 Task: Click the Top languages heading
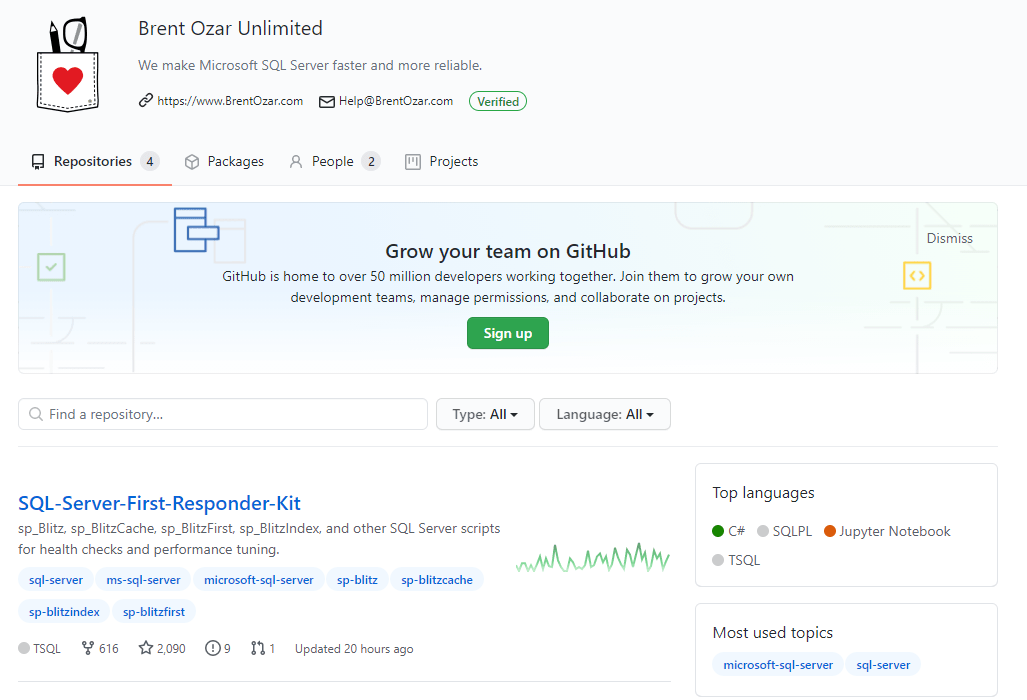point(763,493)
